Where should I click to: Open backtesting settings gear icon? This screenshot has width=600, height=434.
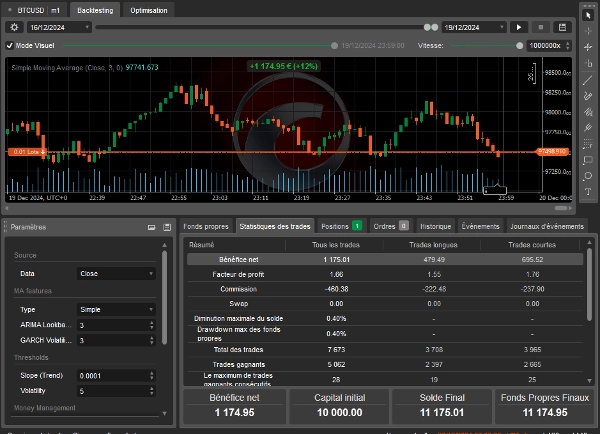click(14, 28)
